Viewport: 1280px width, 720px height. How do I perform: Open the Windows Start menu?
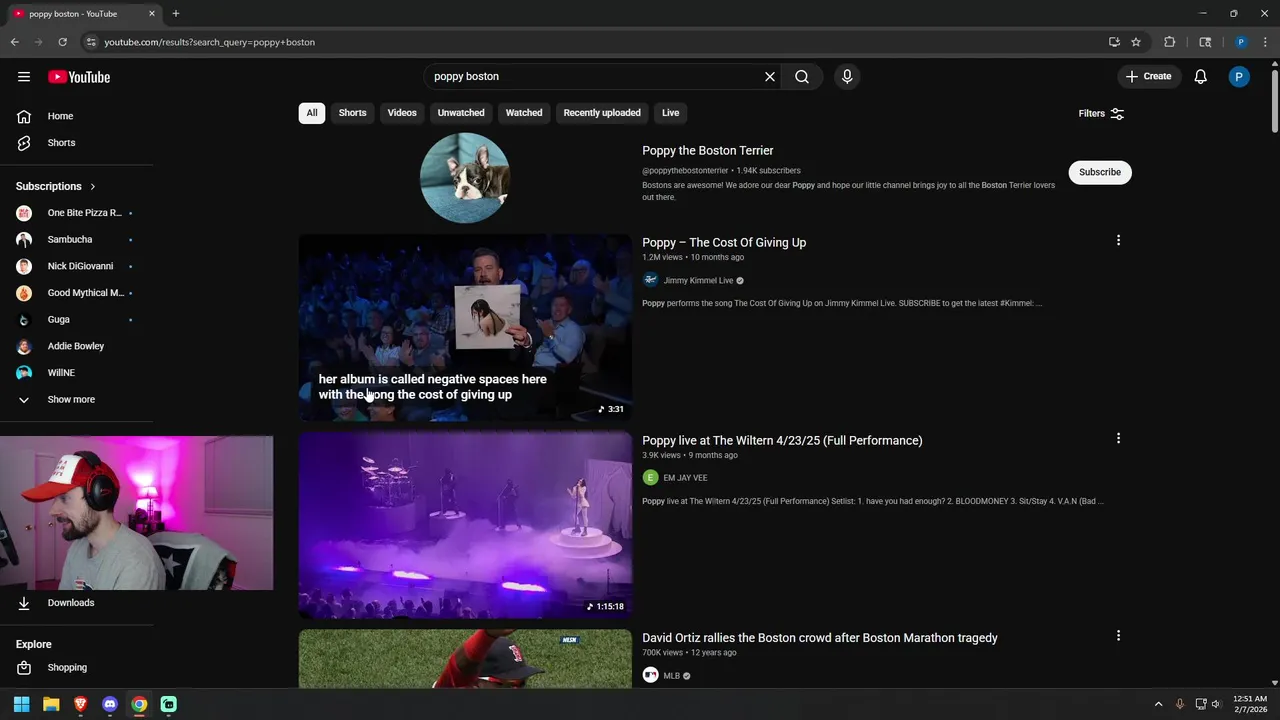(x=22, y=704)
